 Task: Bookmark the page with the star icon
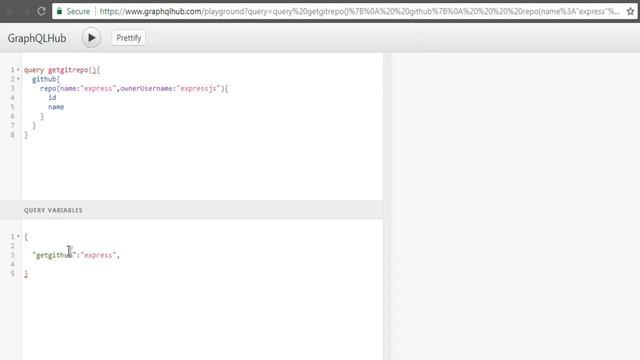pos(630,11)
